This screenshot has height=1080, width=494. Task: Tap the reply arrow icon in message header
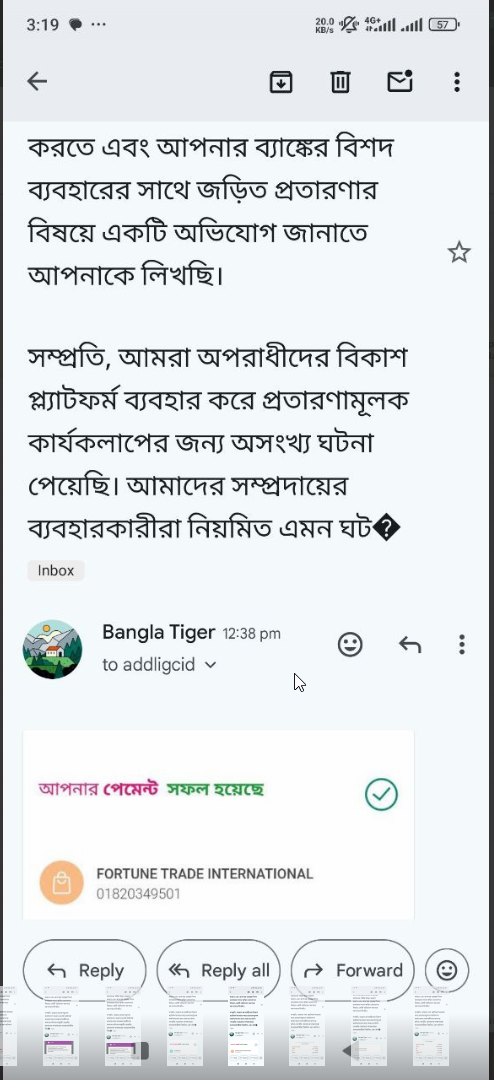[x=410, y=645]
